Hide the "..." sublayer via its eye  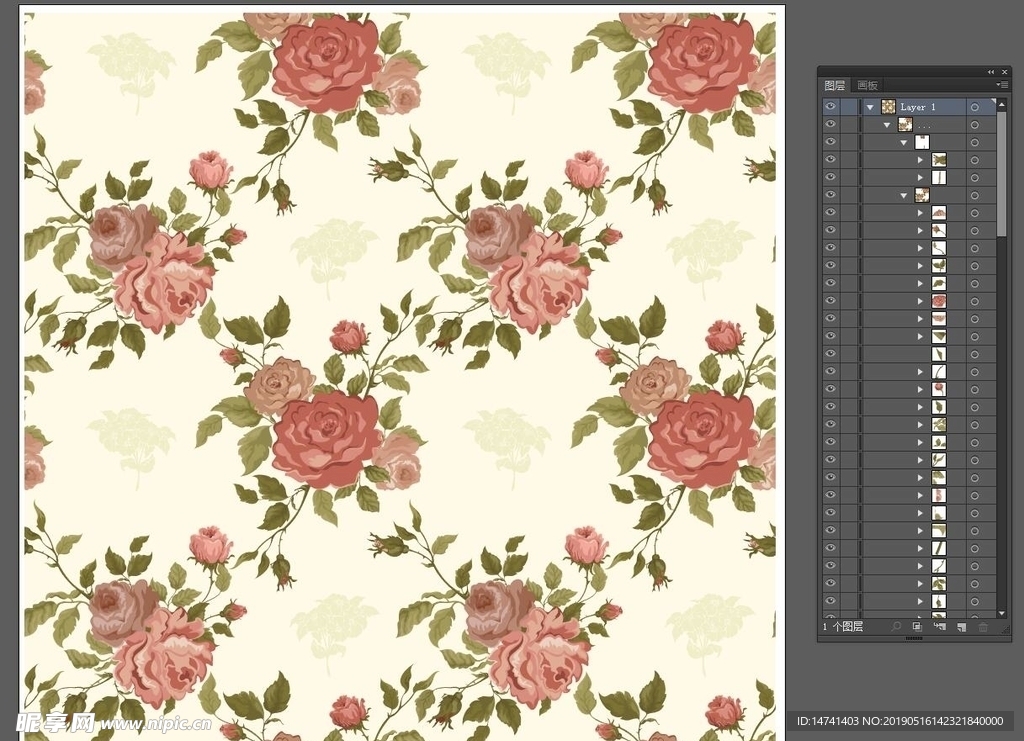click(x=830, y=124)
